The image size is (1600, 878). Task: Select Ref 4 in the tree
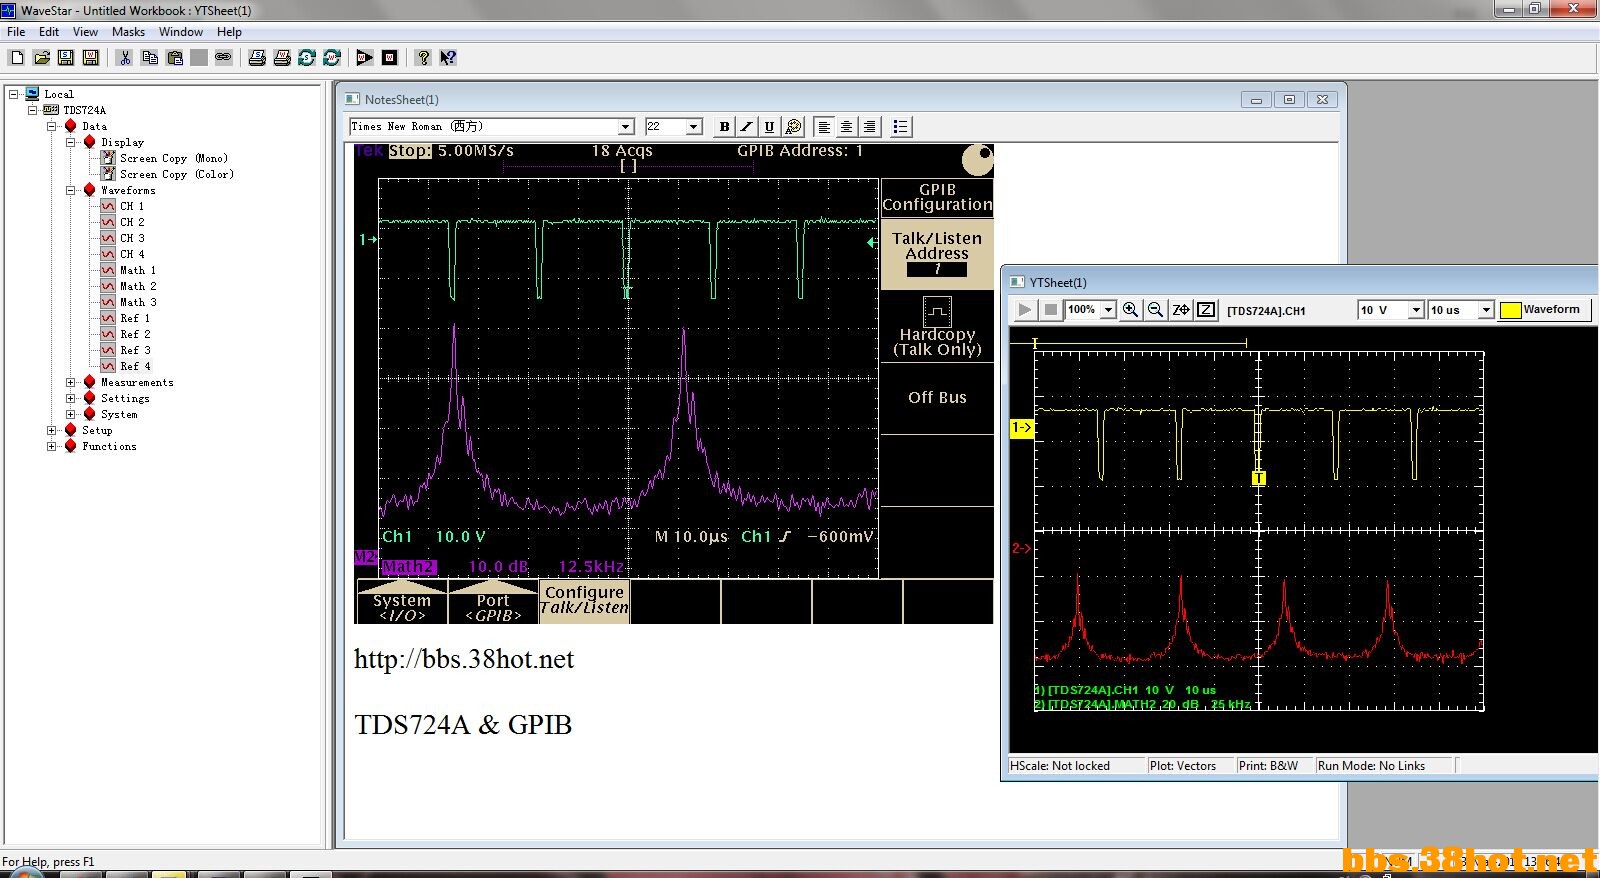click(135, 366)
